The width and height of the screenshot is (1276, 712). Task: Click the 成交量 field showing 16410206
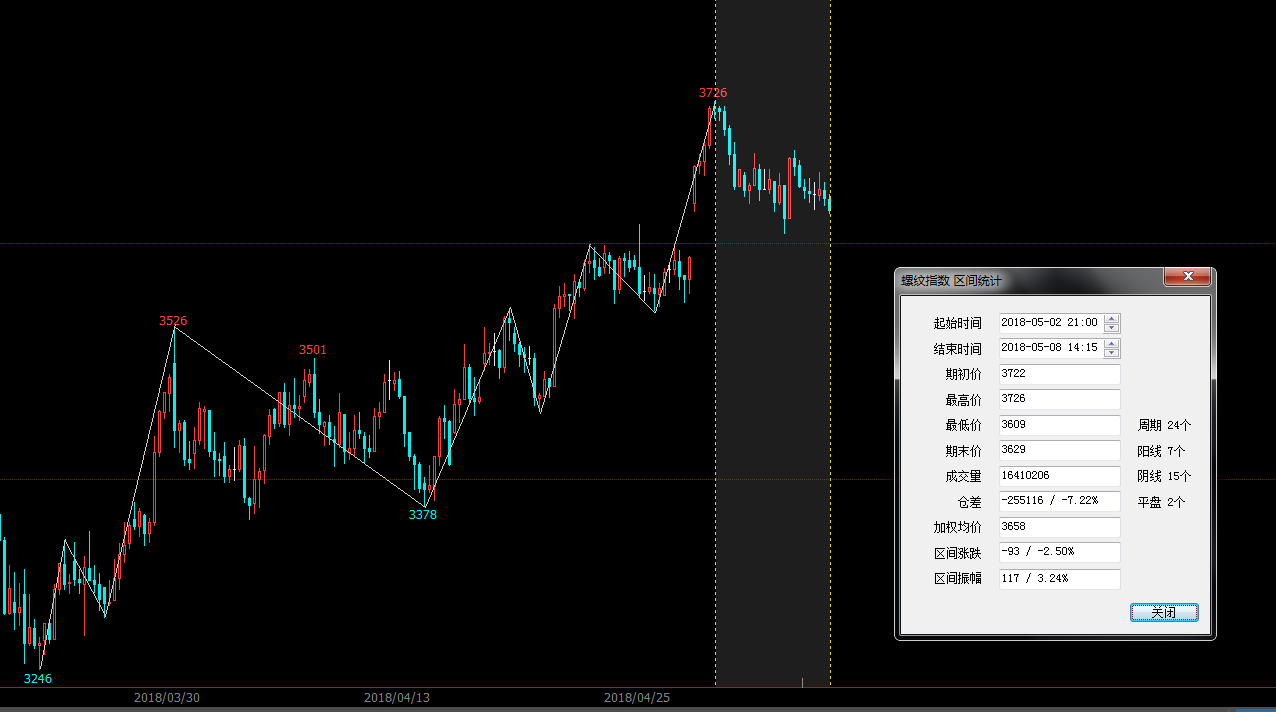point(1060,476)
